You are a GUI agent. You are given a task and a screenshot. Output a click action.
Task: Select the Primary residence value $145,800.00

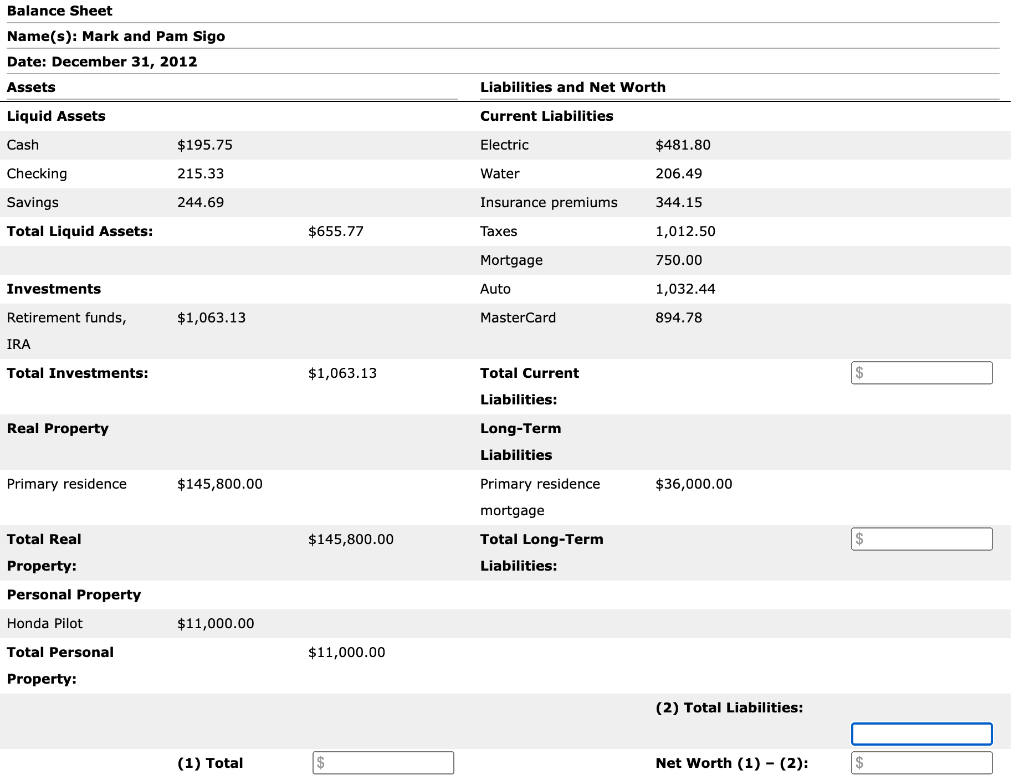click(x=221, y=483)
